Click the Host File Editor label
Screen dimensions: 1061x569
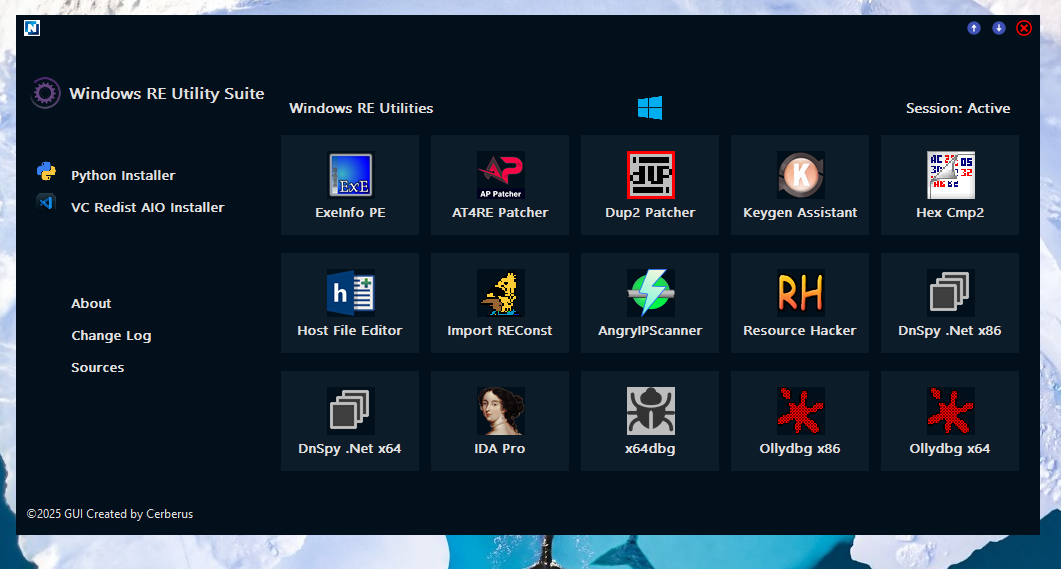coord(350,330)
